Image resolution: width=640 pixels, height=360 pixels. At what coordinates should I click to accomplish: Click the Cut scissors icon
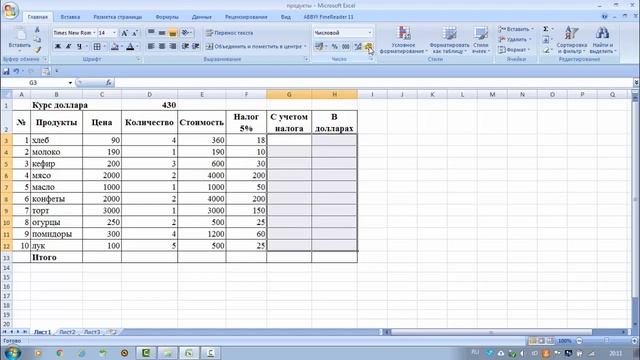[x=37, y=30]
